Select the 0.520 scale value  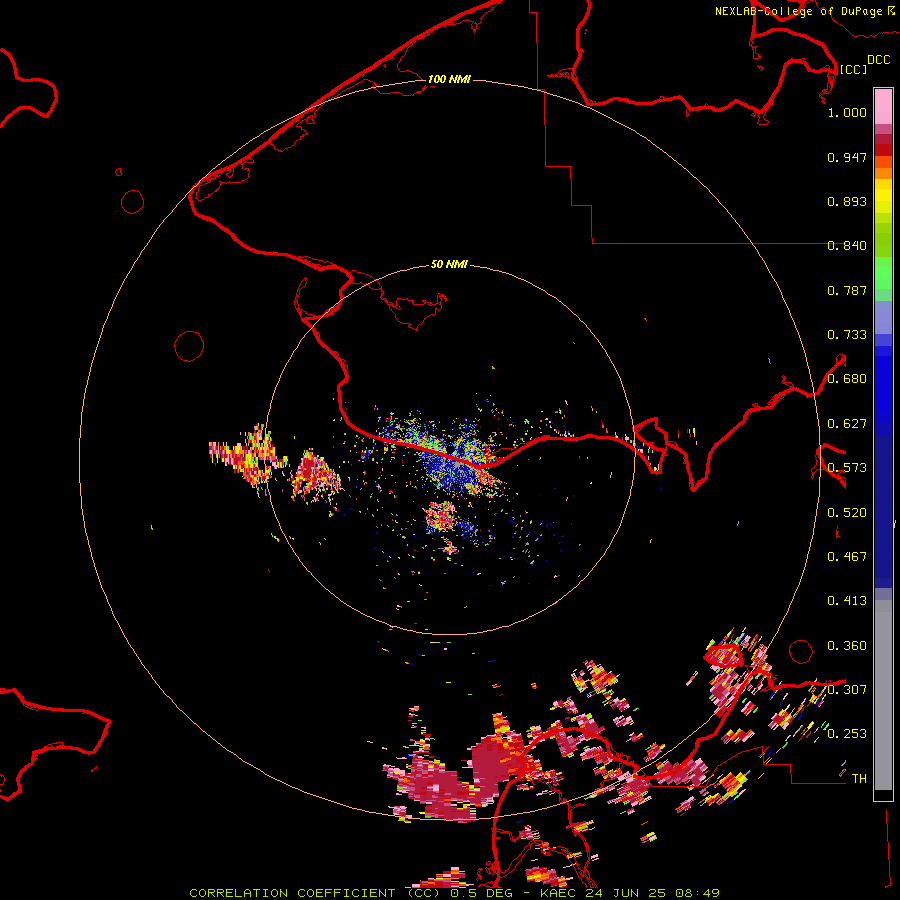pos(847,513)
